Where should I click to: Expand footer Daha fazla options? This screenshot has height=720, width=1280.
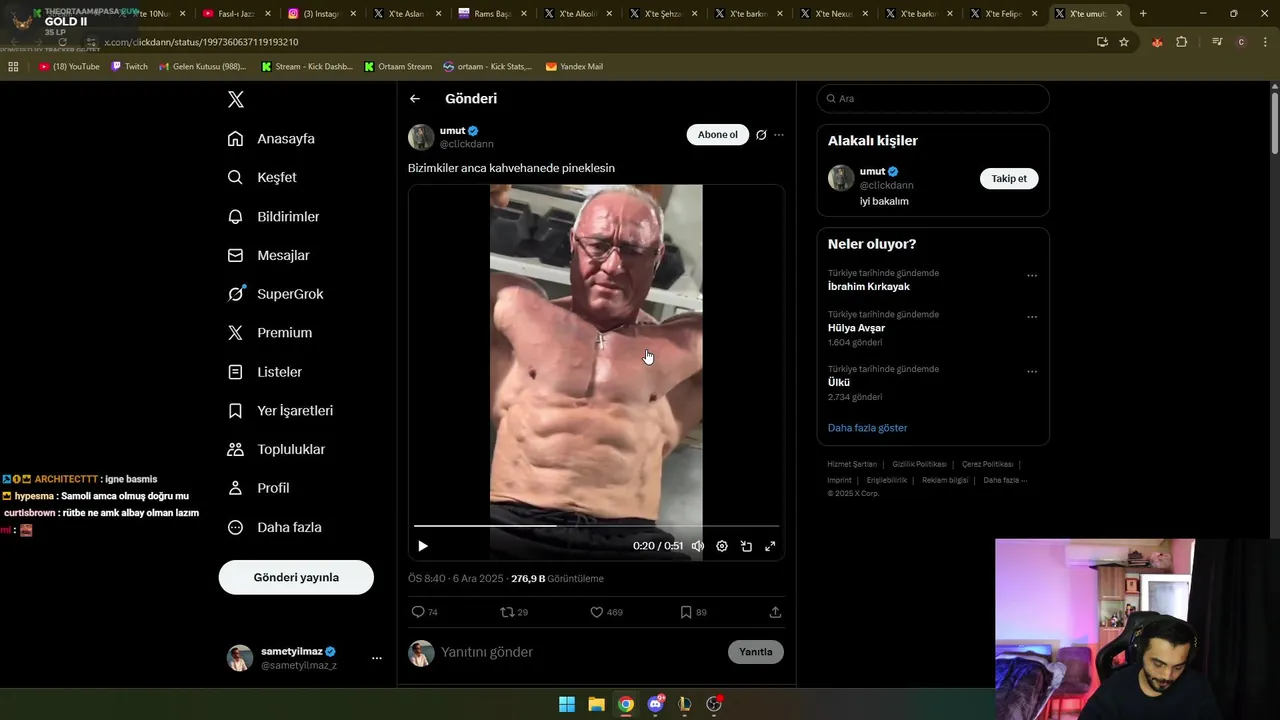tap(1005, 480)
